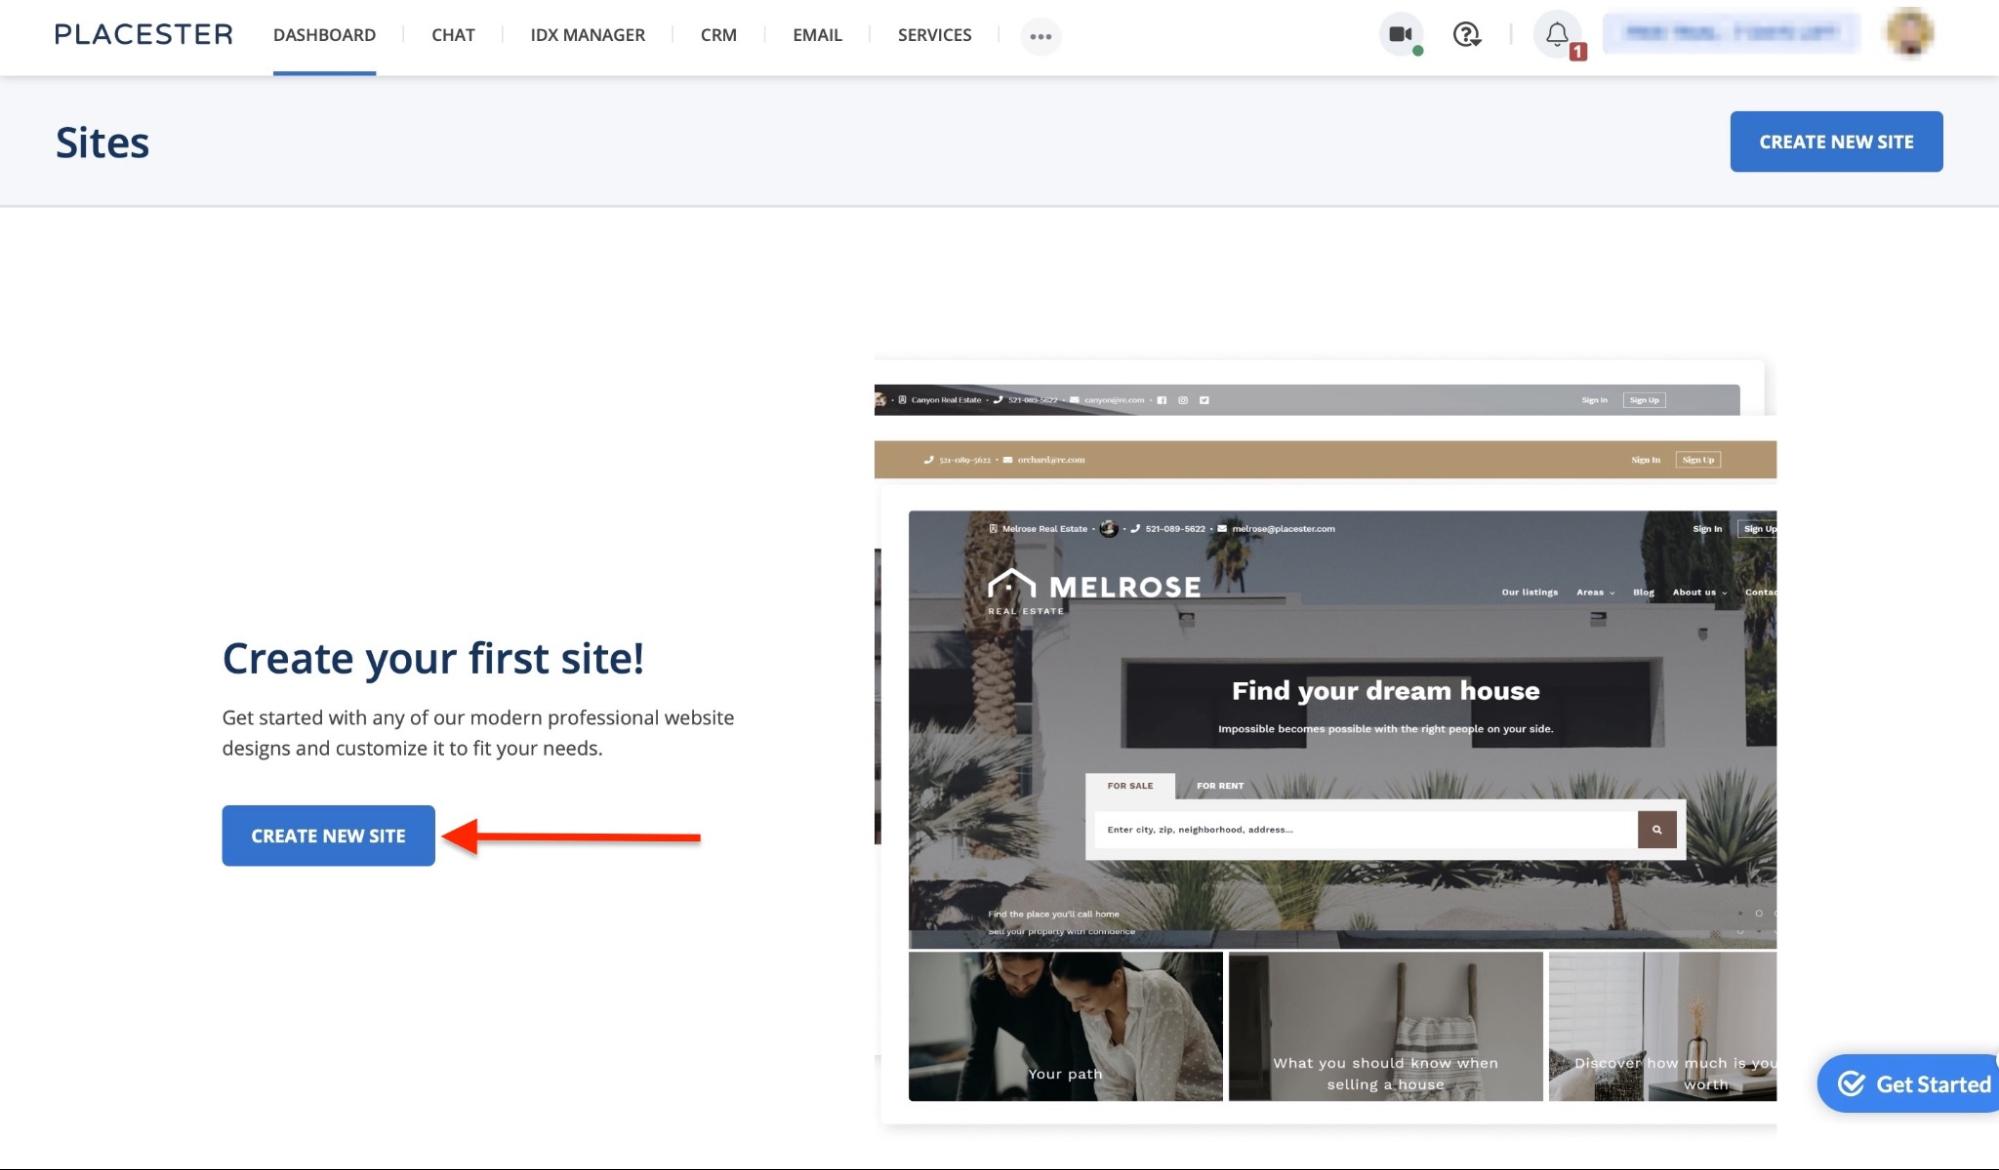The width and height of the screenshot is (1999, 1170).
Task: Switch to the FOR RENT search tab
Action: point(1218,786)
